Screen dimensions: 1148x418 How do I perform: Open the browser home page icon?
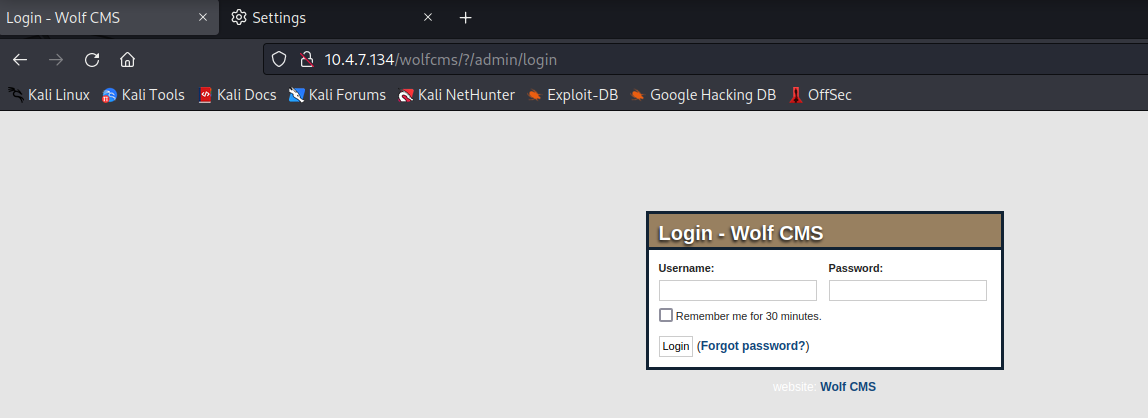127,59
